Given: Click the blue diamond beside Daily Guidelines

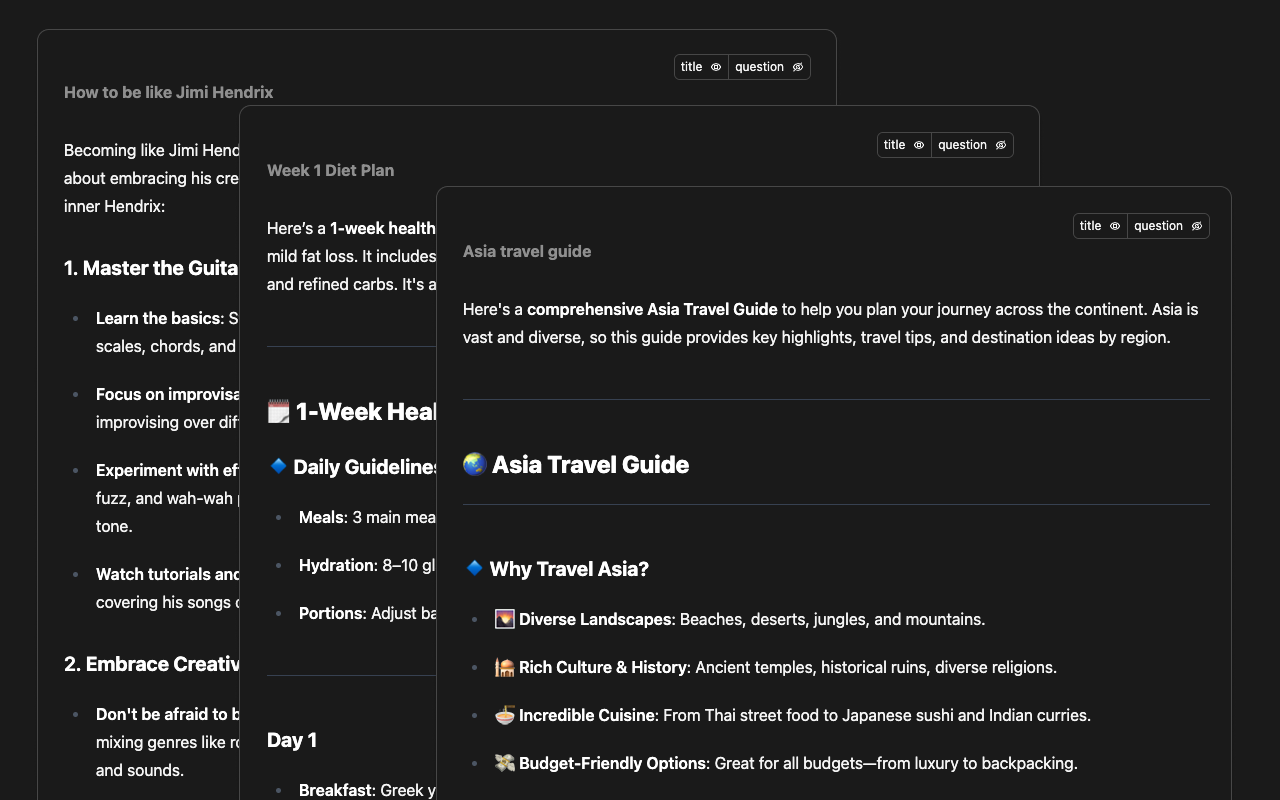Looking at the screenshot, I should point(279,466).
